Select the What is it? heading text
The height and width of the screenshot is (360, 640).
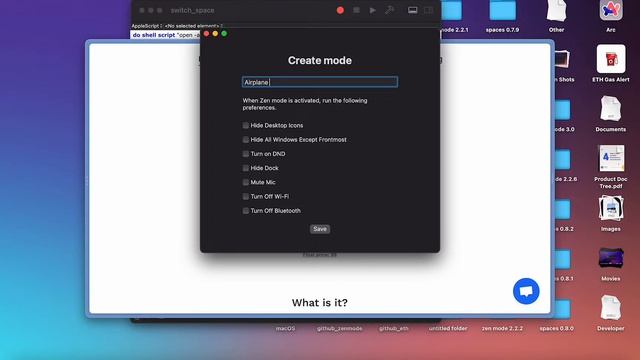pyautogui.click(x=320, y=302)
